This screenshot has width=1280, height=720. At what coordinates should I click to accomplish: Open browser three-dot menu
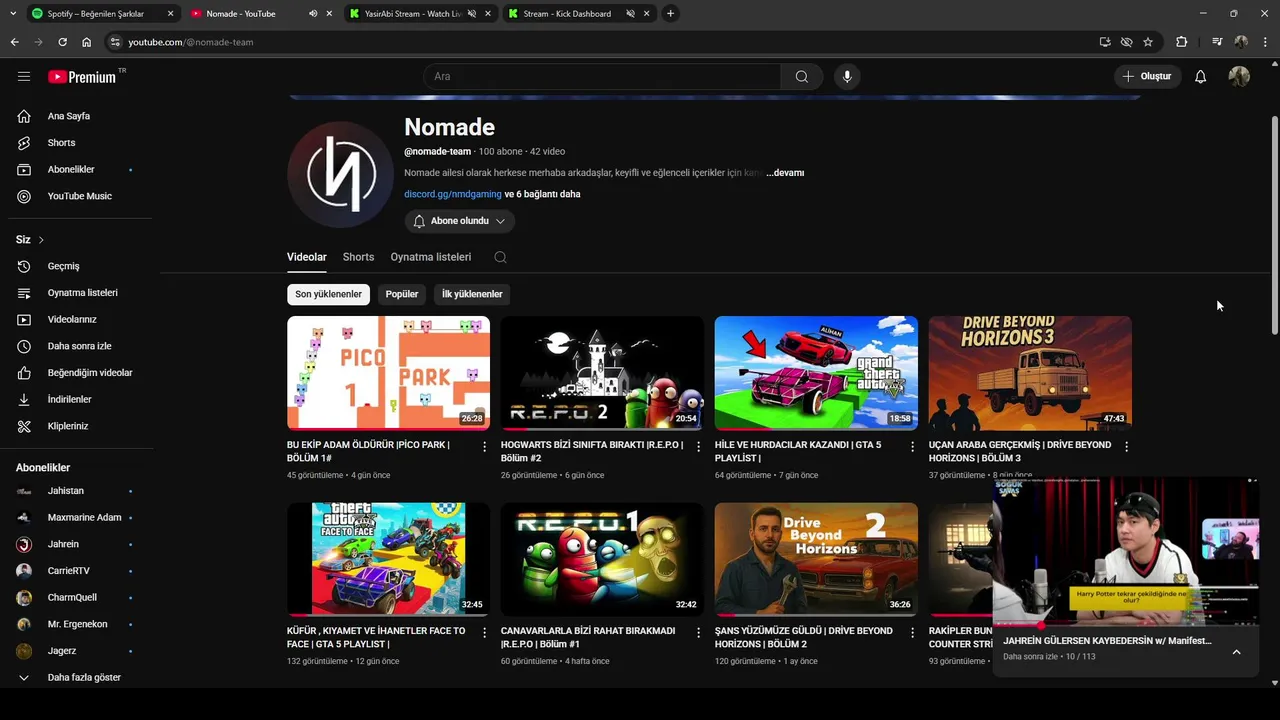1265,42
